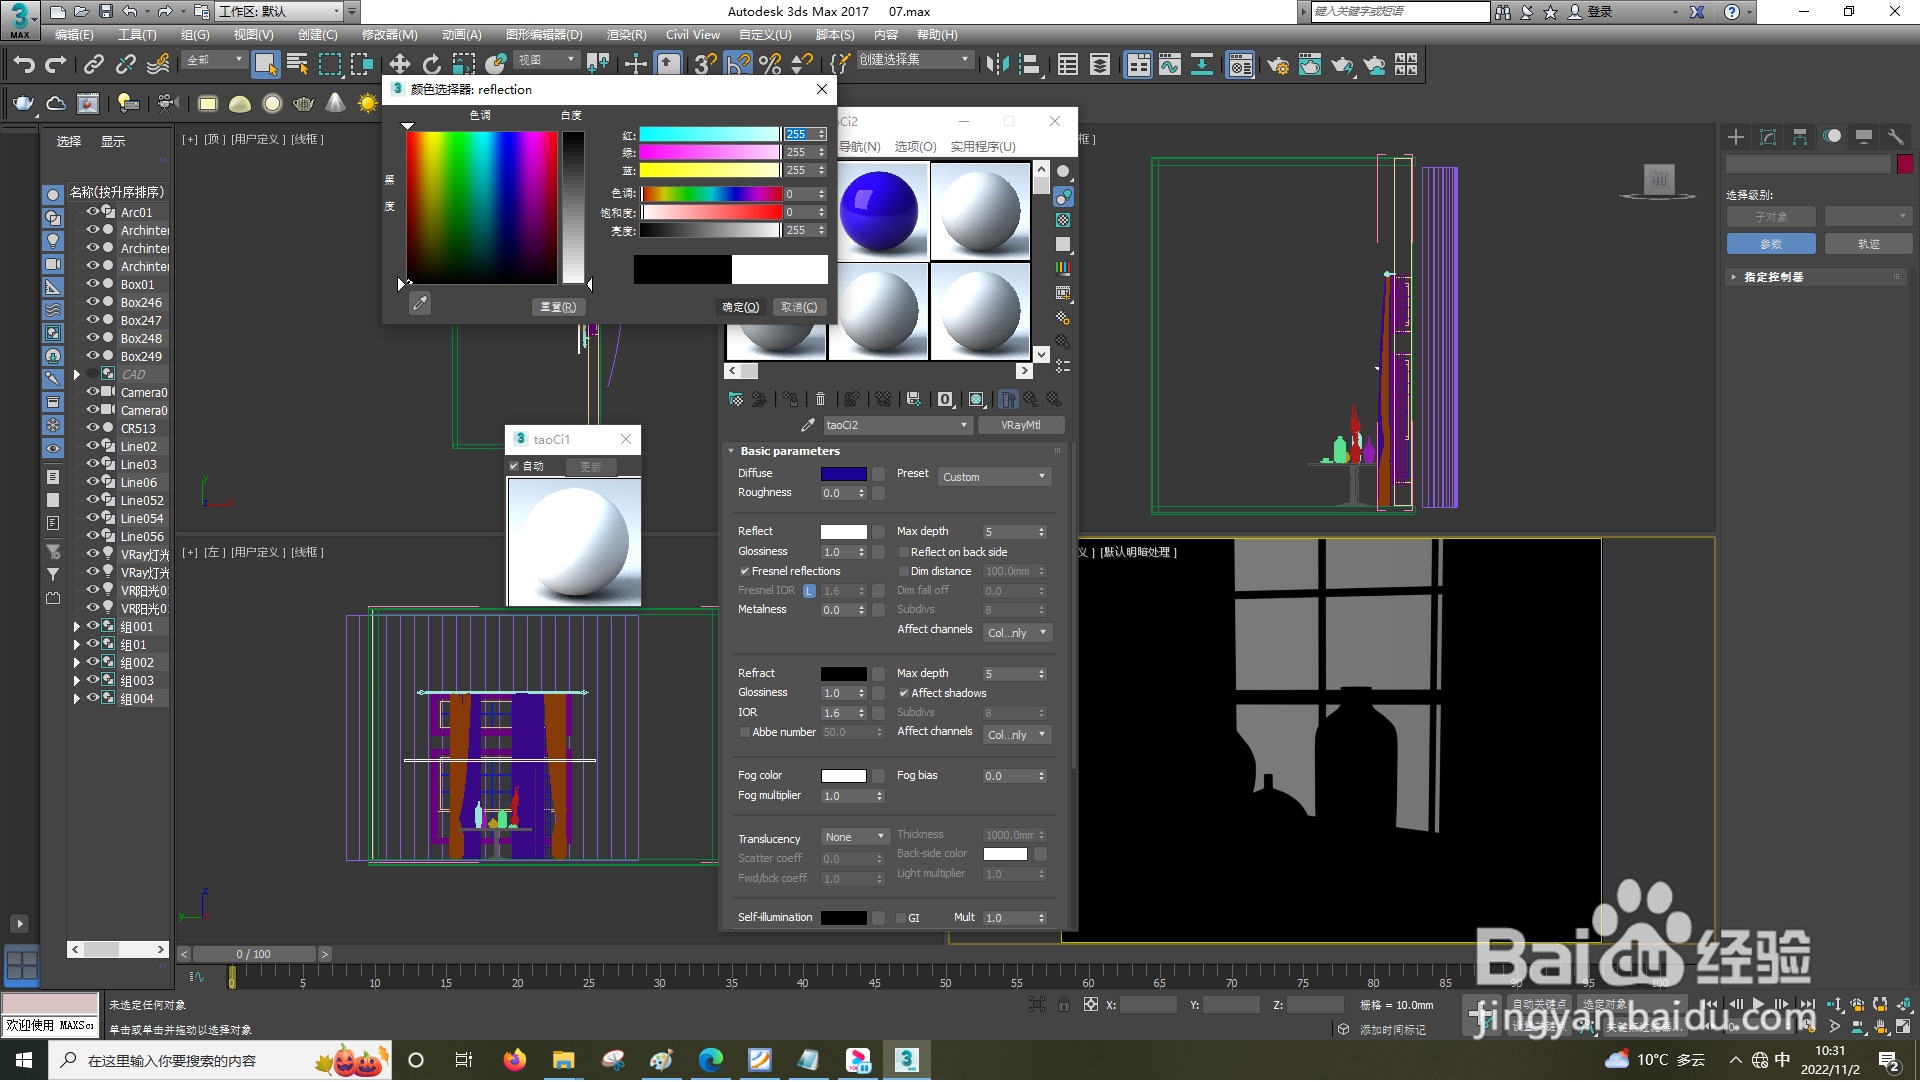Click the color sampler eyedropper in color selector
The height and width of the screenshot is (1082, 1920).
tap(420, 304)
